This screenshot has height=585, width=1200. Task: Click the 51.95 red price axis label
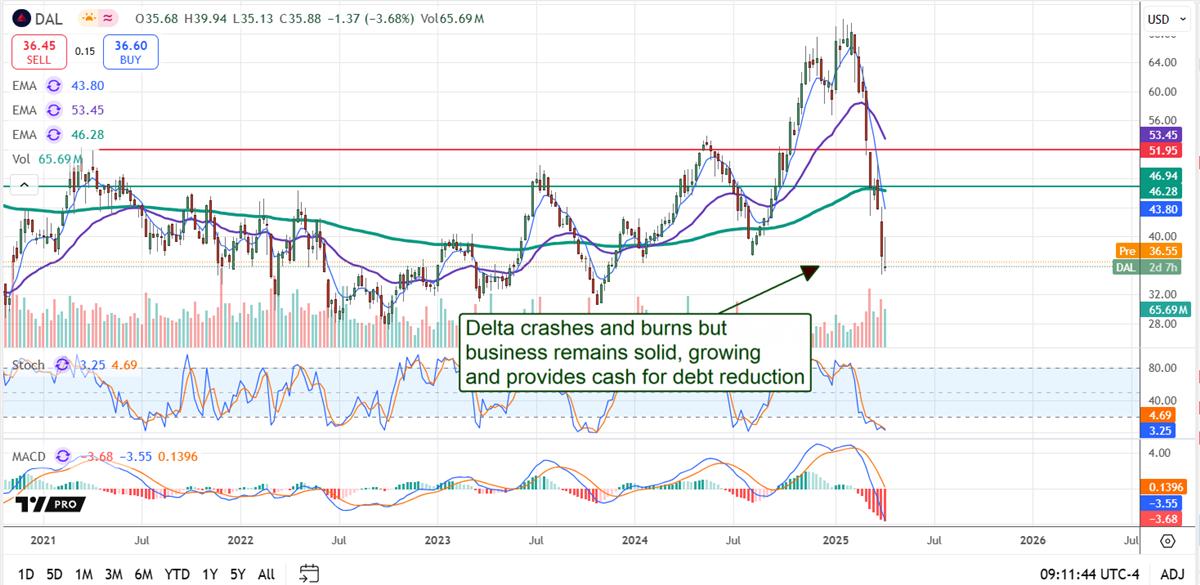pos(1163,150)
